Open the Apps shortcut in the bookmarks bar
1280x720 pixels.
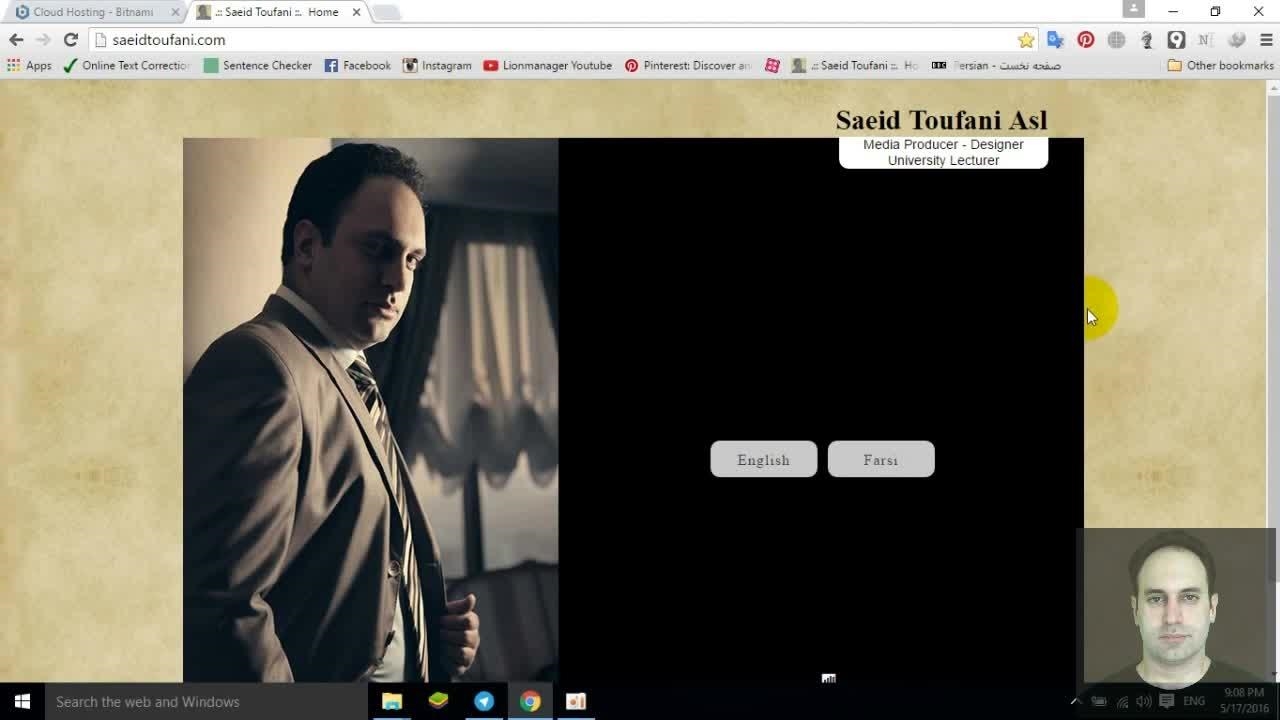tap(29, 65)
